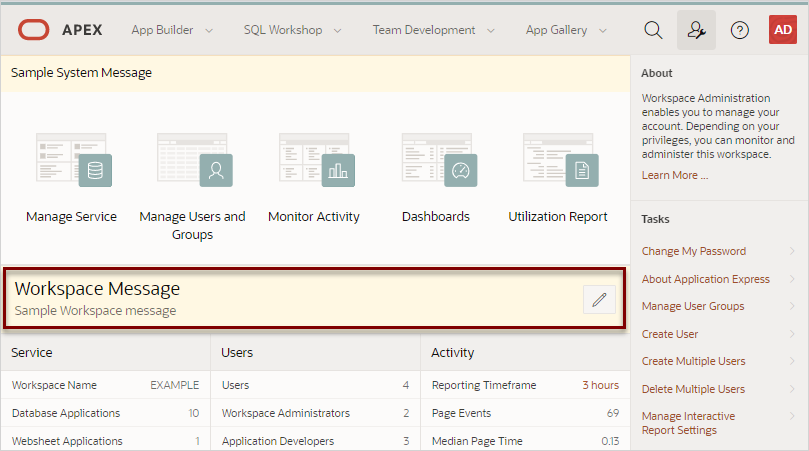The image size is (809, 451).
Task: Click the Workspace Name row
Action: coord(105,385)
